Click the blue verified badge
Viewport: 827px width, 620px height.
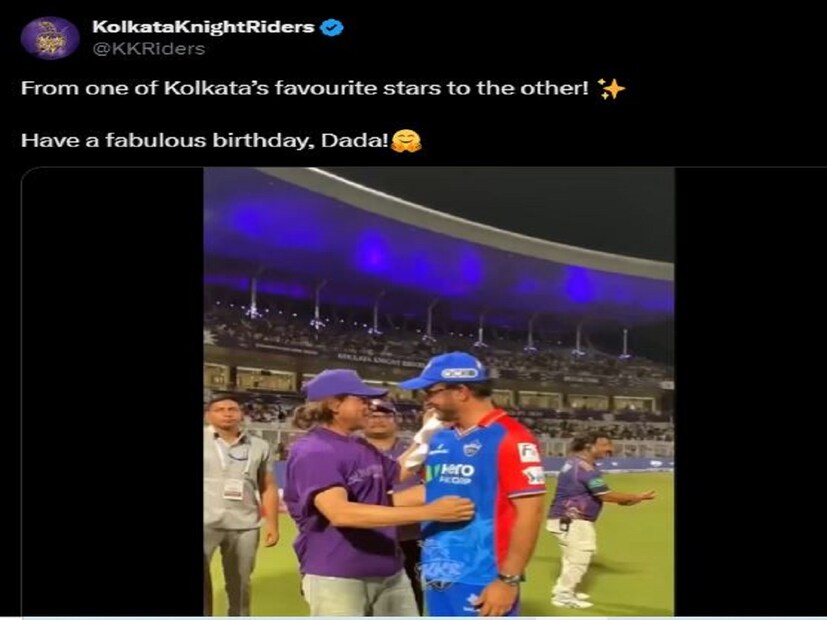pos(332,28)
